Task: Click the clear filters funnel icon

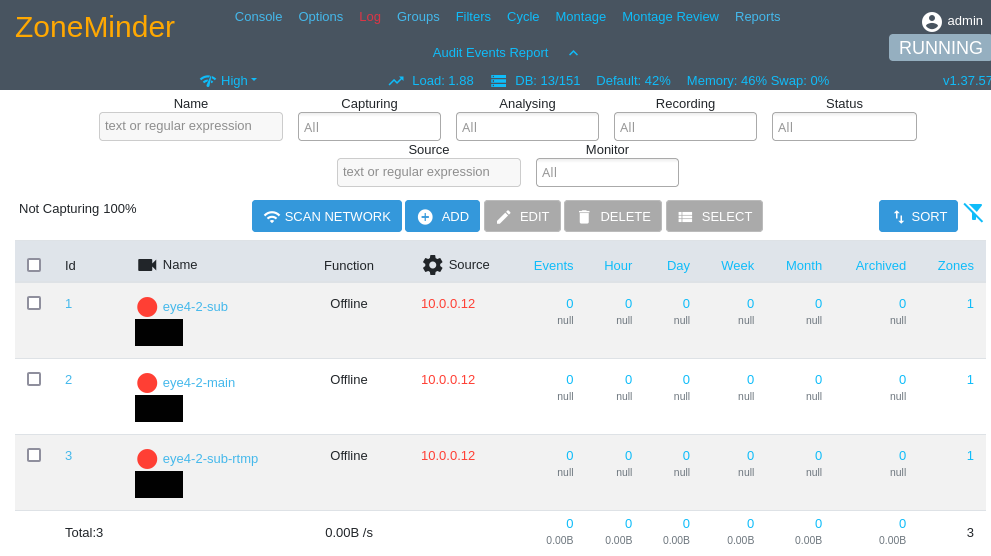Action: (973, 212)
